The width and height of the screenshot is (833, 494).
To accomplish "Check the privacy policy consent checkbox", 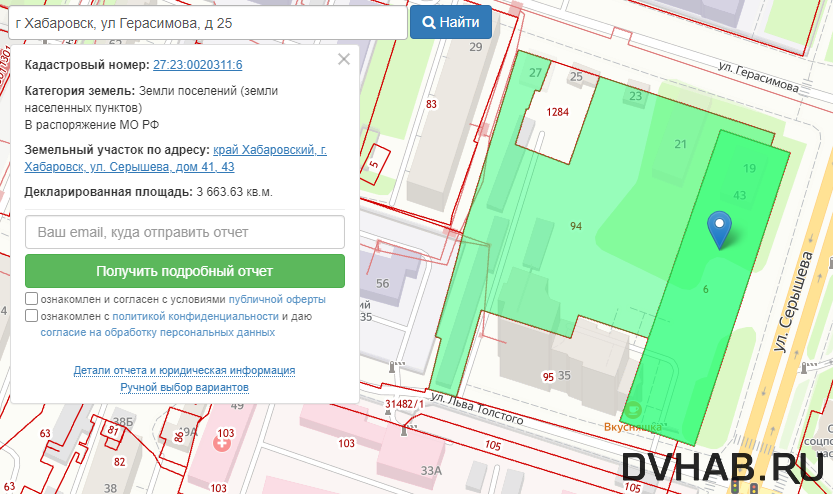I will (31, 316).
